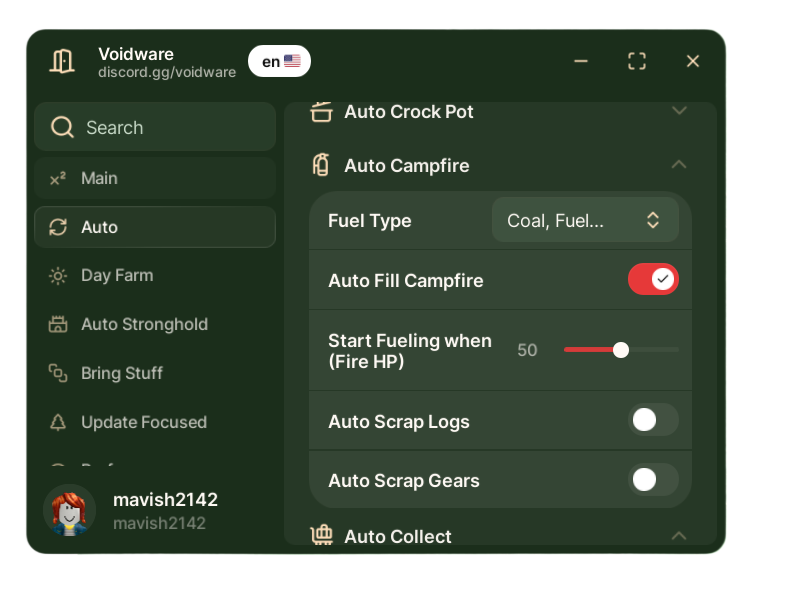The height and width of the screenshot is (599, 793).
Task: Expand the Auto Crock Pot section chevron
Action: tap(679, 111)
